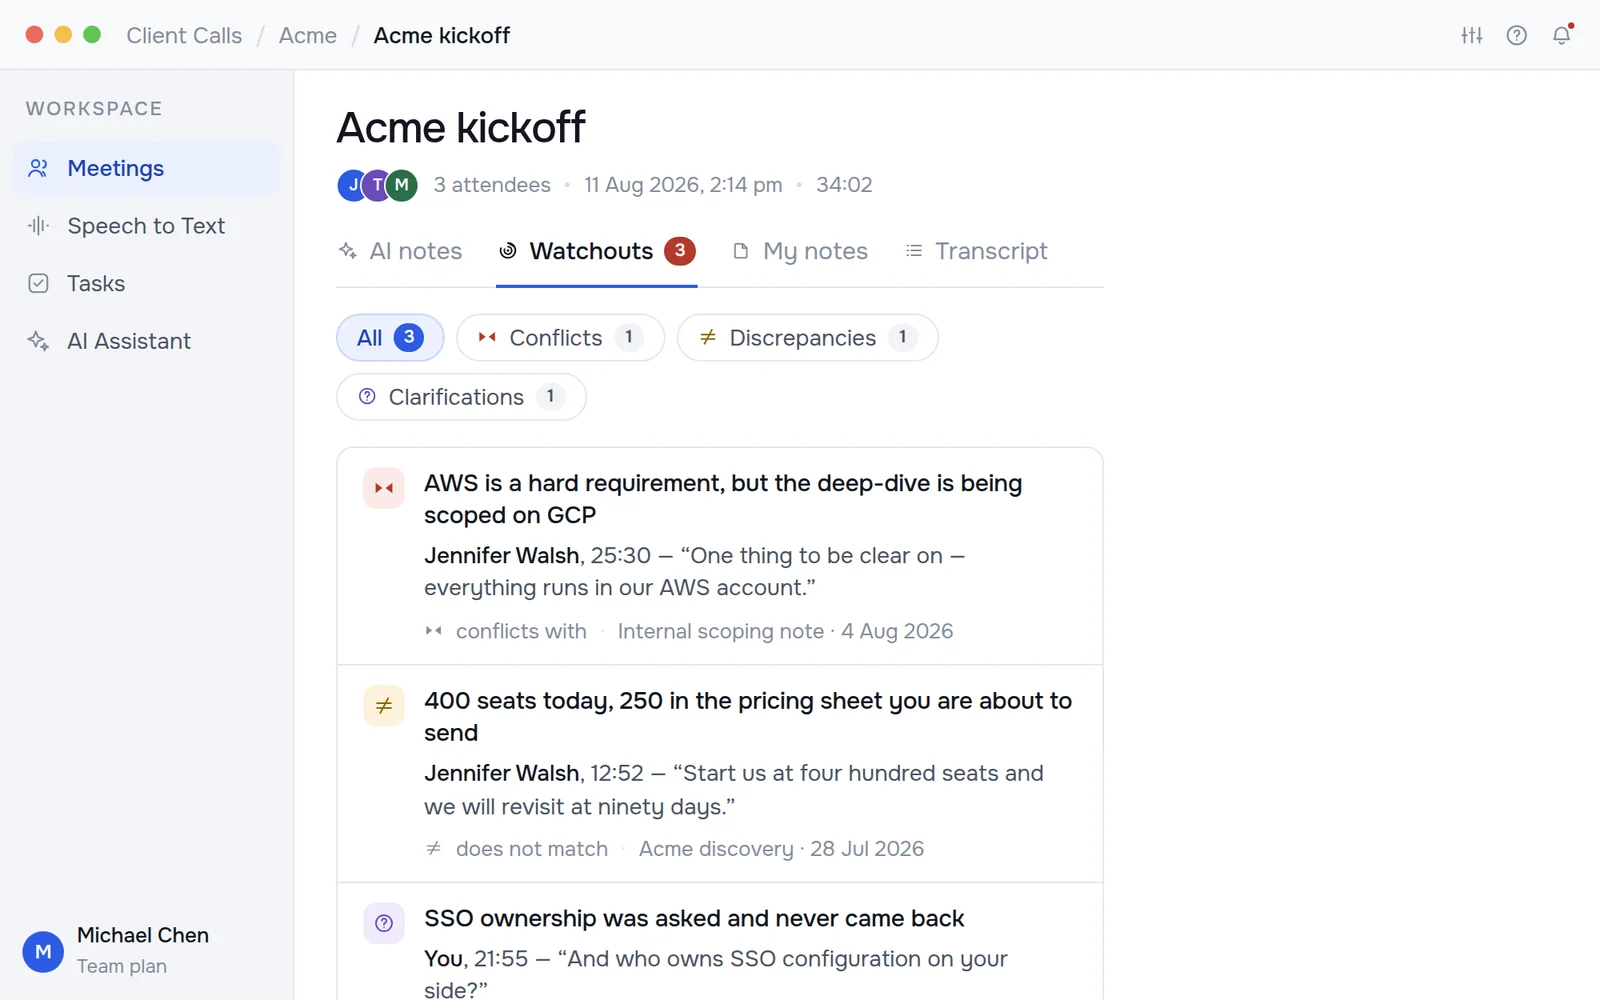Open Speech to Text in sidebar

146,226
